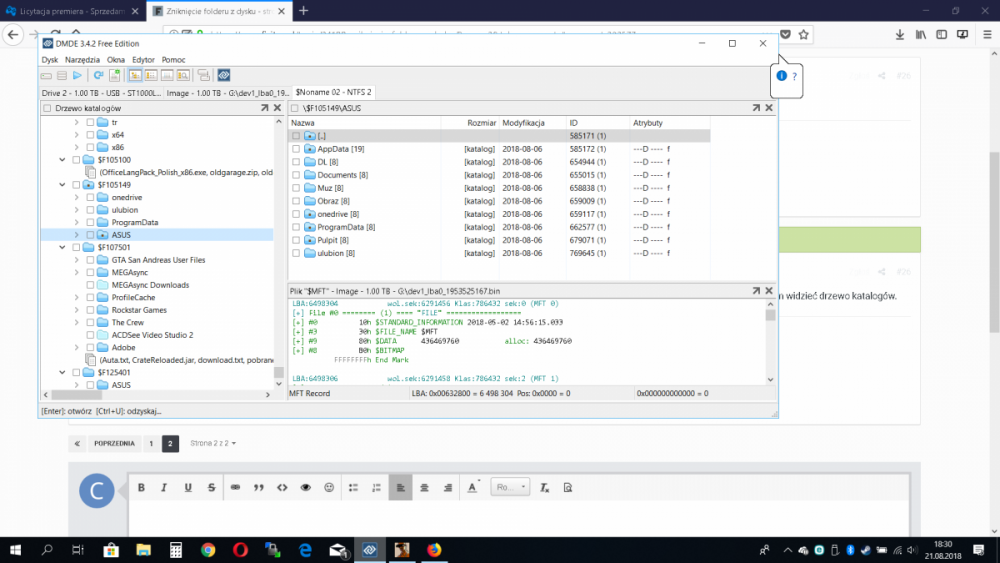Expand the ProgramData tree node
This screenshot has width=1000, height=563.
click(77, 222)
